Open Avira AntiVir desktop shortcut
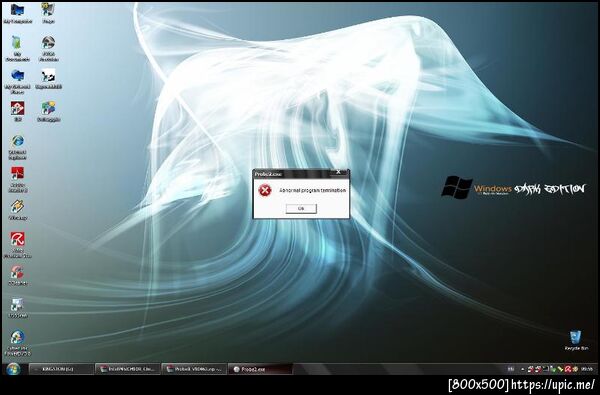Image resolution: width=600 pixels, height=395 pixels. (18, 245)
